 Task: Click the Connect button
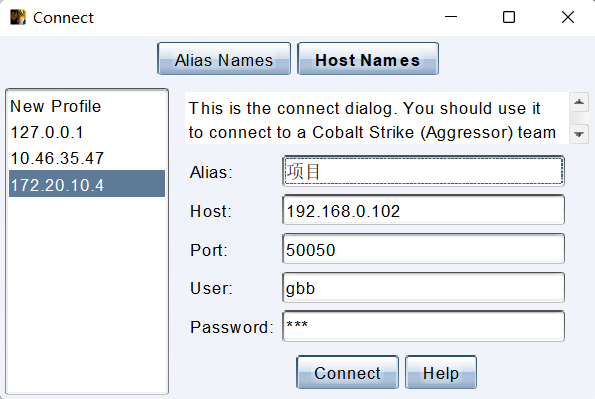click(347, 372)
